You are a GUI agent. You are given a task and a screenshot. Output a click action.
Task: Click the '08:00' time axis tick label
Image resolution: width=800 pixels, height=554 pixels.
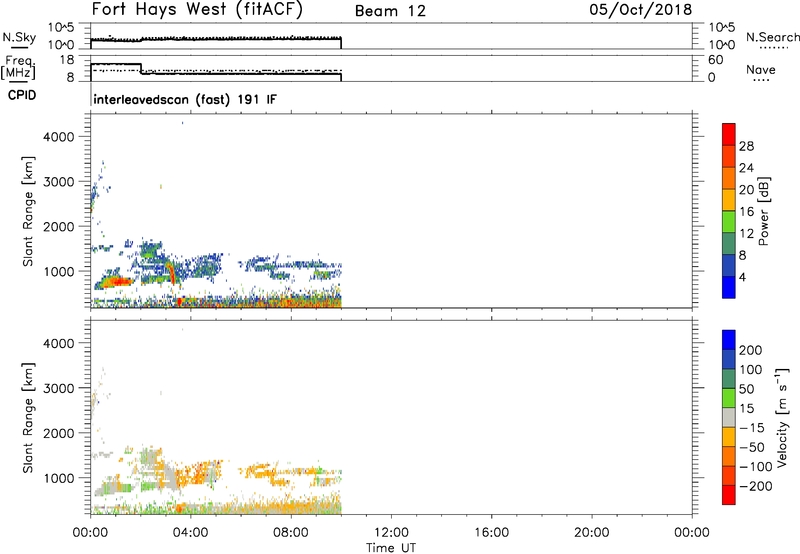pyautogui.click(x=291, y=533)
